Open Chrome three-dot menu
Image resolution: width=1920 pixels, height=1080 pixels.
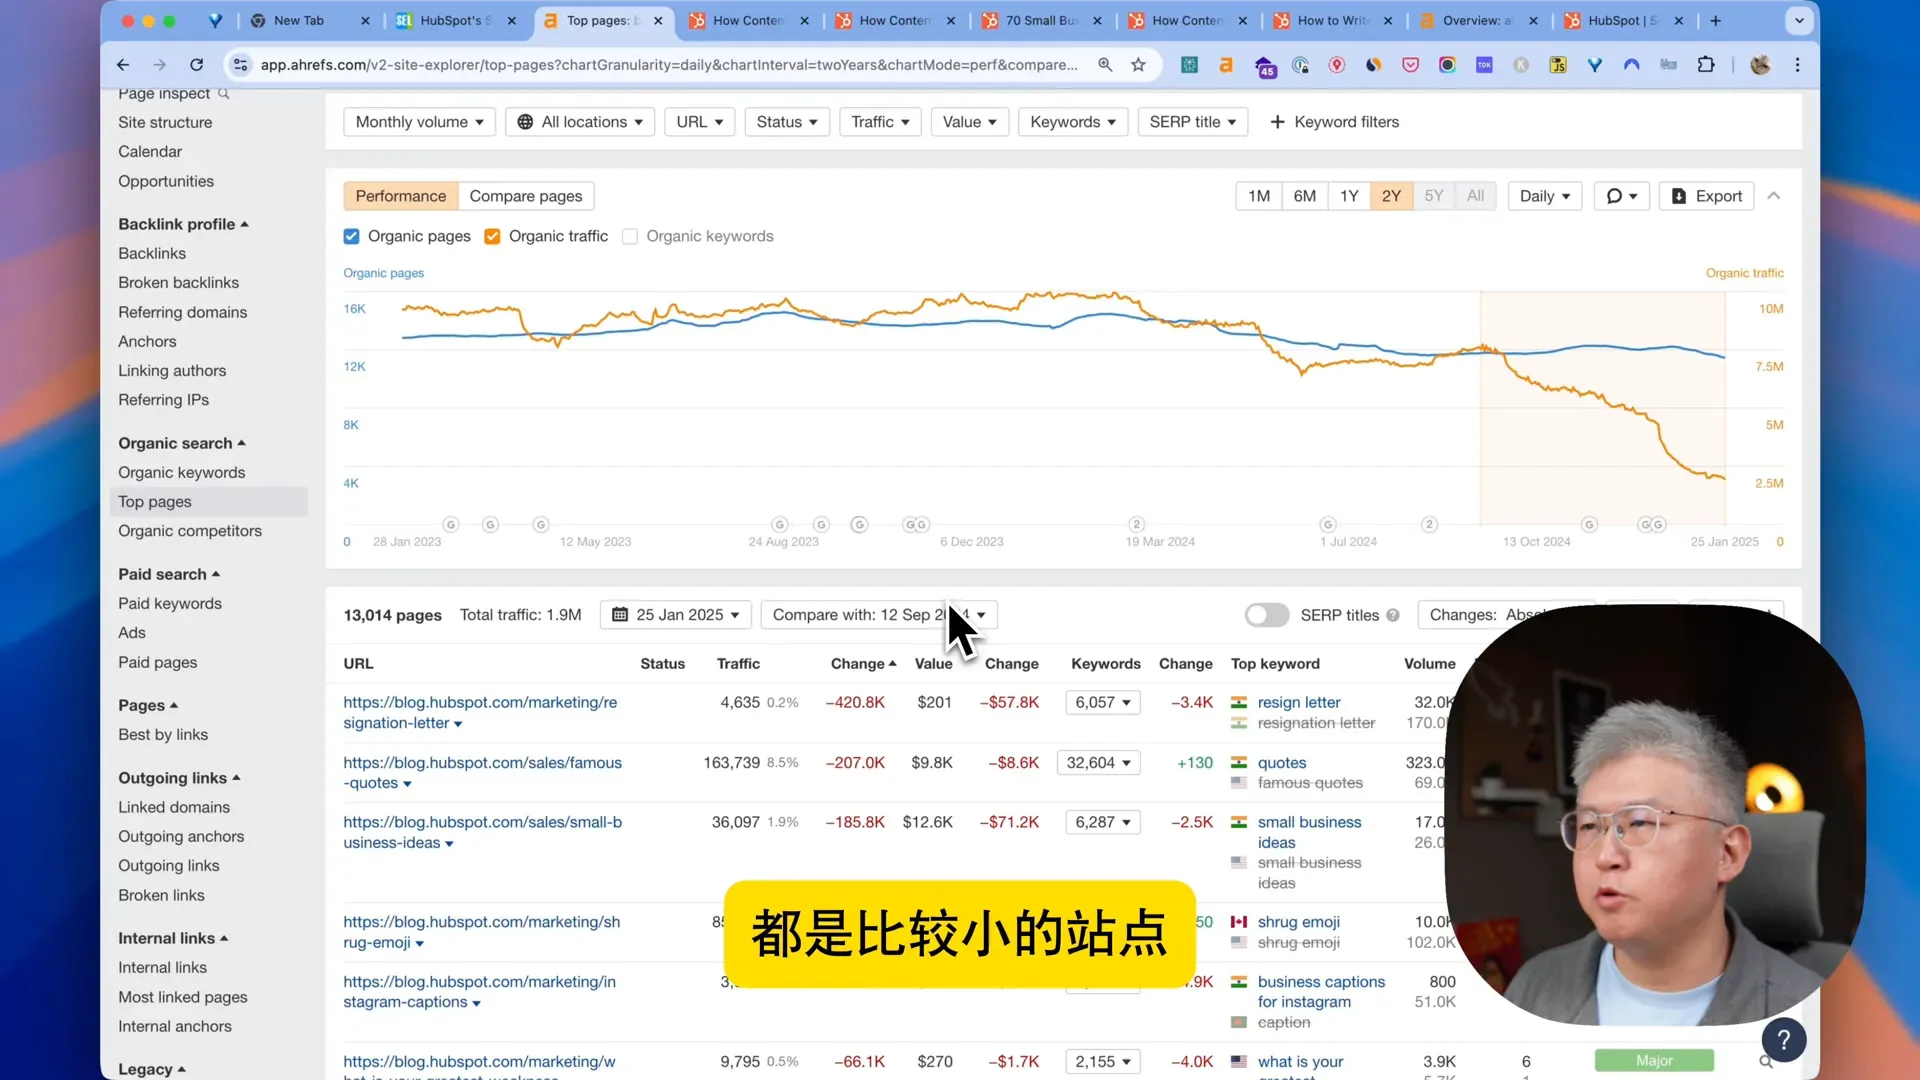coord(1797,65)
